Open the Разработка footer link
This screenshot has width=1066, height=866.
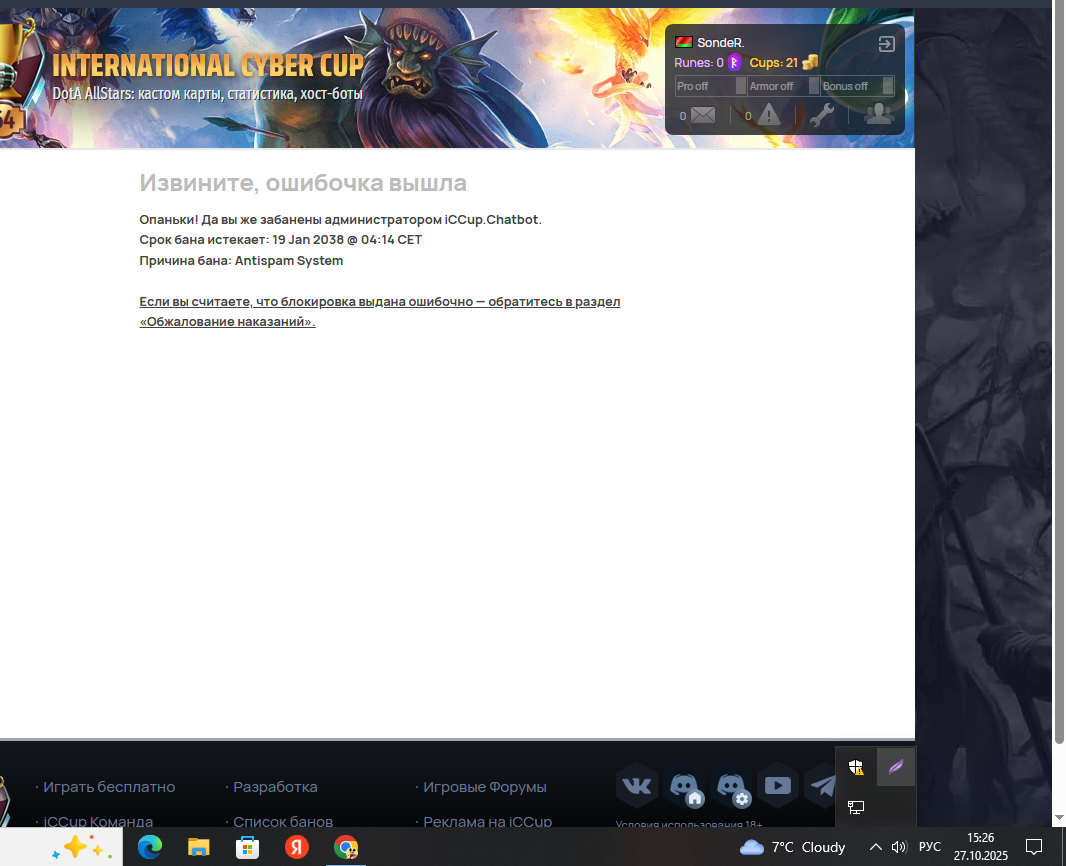(275, 786)
